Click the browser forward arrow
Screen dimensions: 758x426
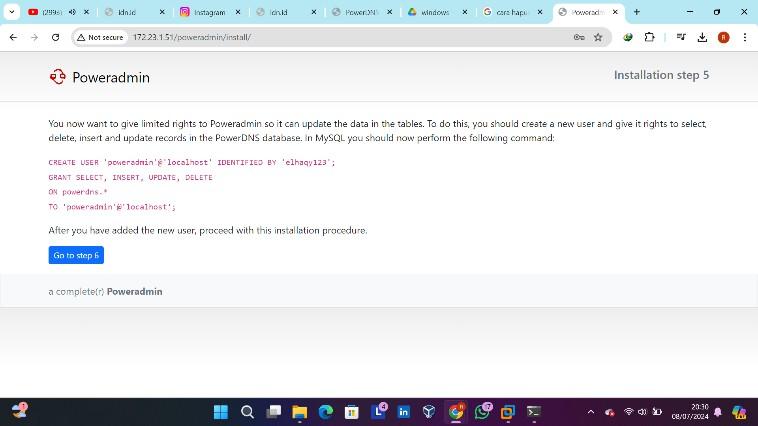tap(34, 37)
